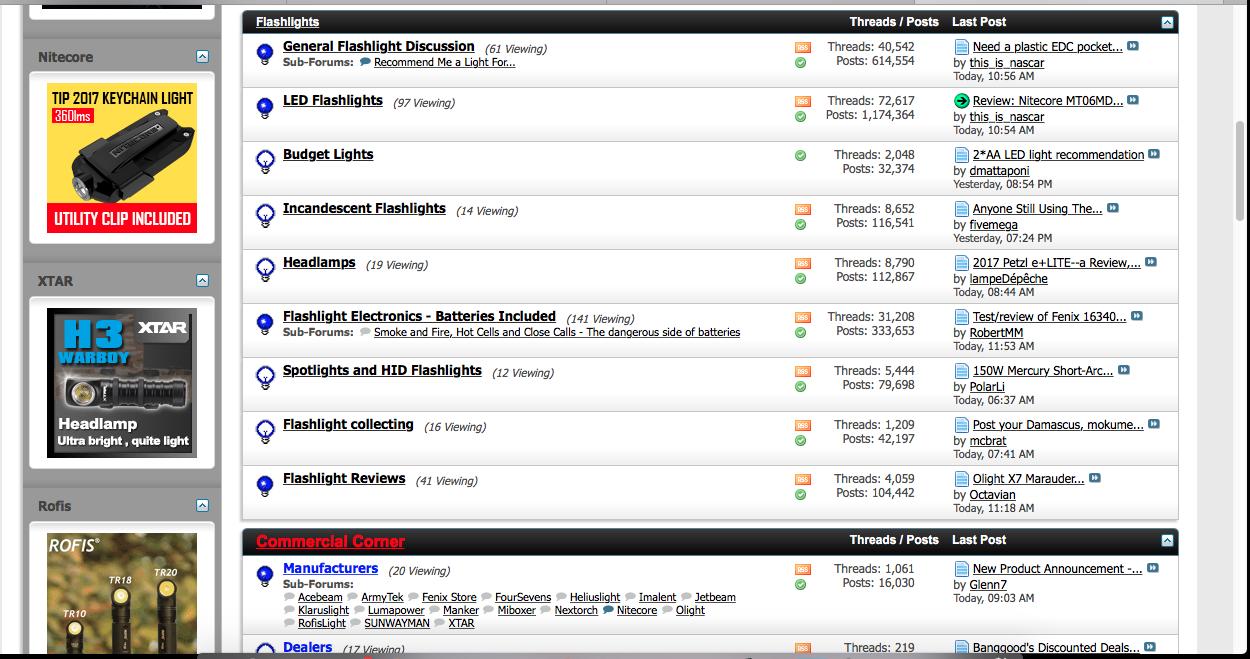This screenshot has width=1250, height=659.
Task: Open Smoke and Fire, Hot Cells sub-forum
Action: [x=557, y=332]
